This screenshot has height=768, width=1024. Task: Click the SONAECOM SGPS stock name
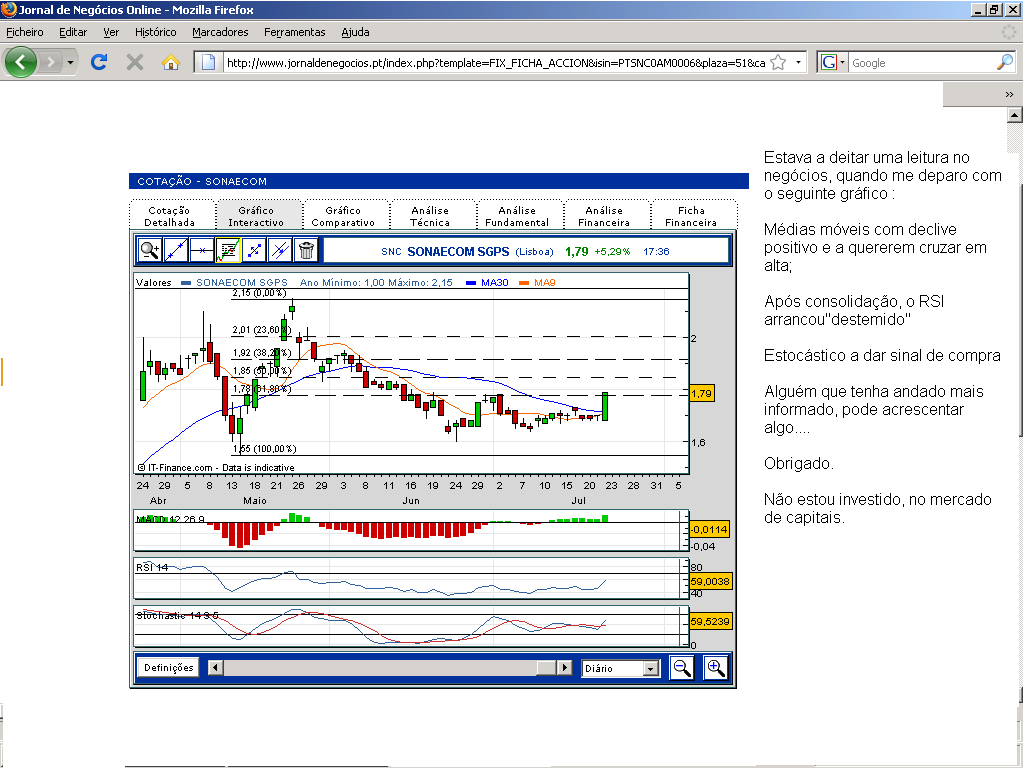[x=458, y=251]
